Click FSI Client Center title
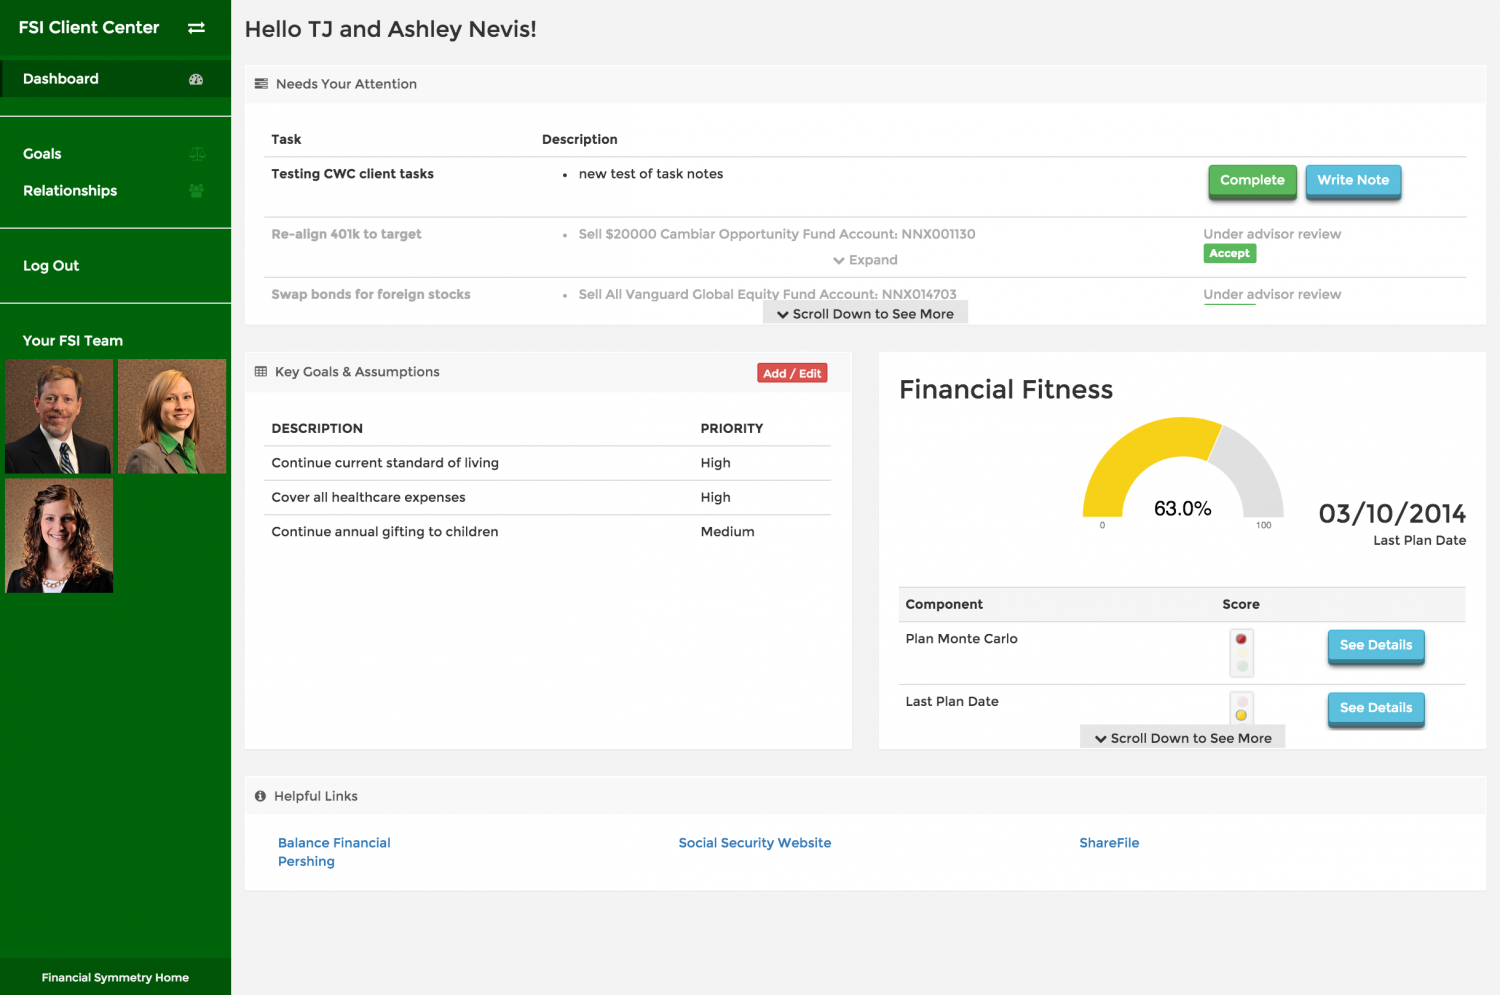 89,28
